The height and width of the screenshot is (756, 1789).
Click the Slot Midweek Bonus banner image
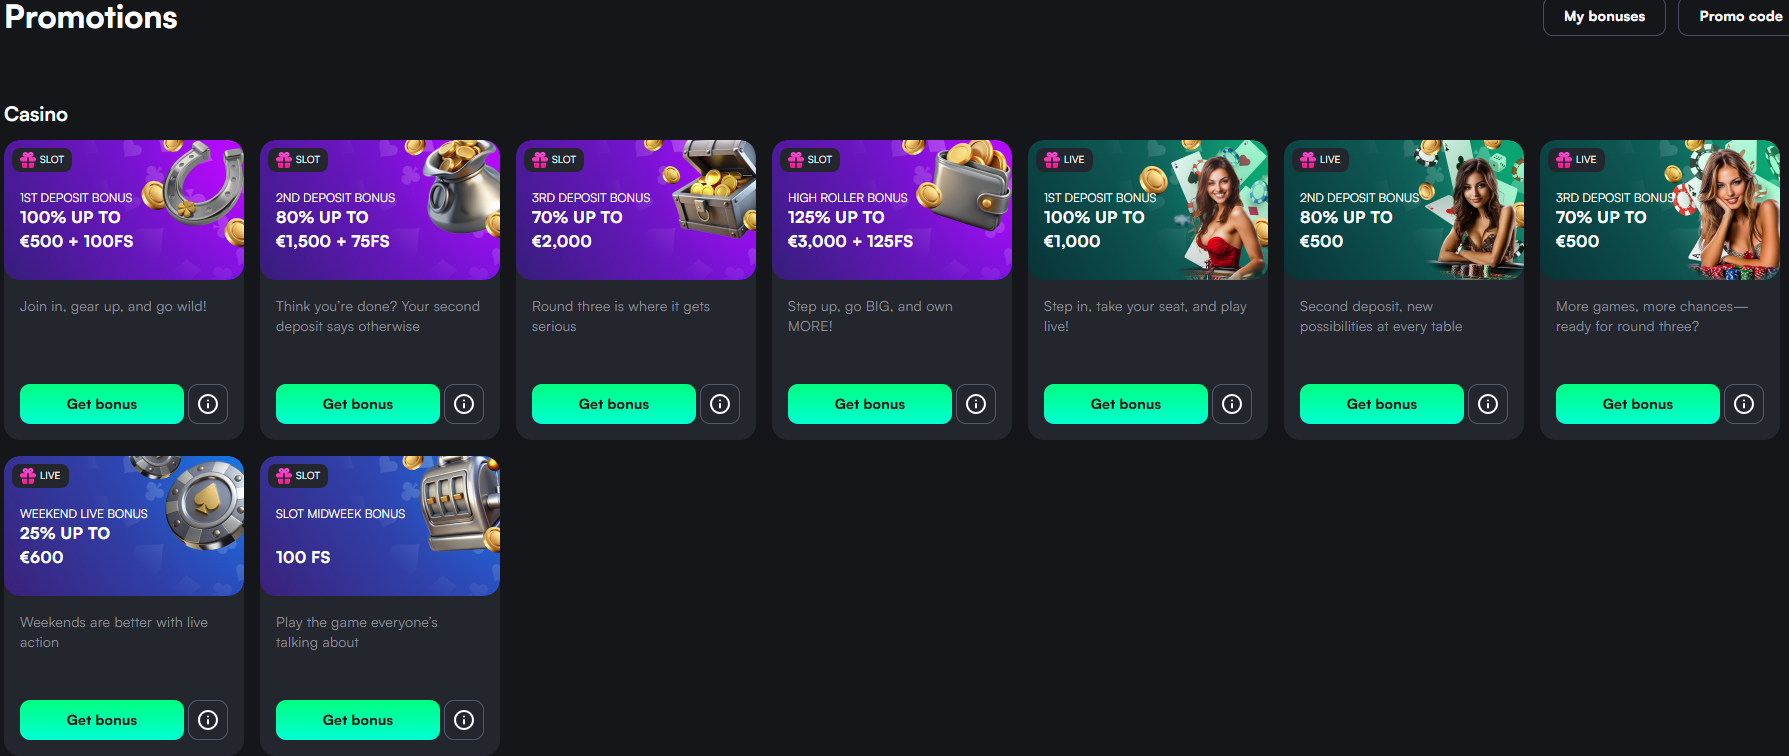pyautogui.click(x=380, y=526)
